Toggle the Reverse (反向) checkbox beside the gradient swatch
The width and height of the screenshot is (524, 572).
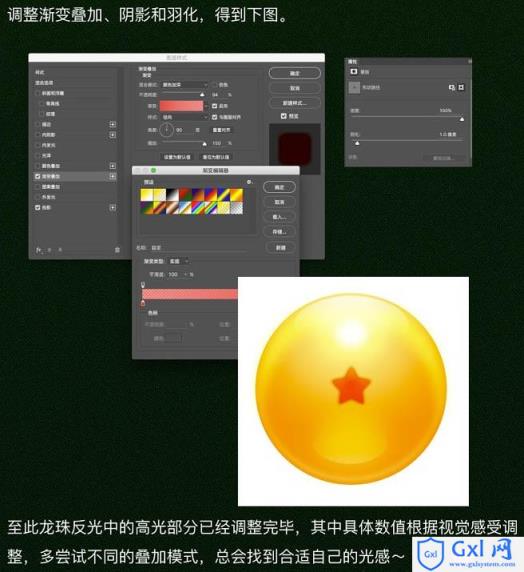click(x=215, y=106)
